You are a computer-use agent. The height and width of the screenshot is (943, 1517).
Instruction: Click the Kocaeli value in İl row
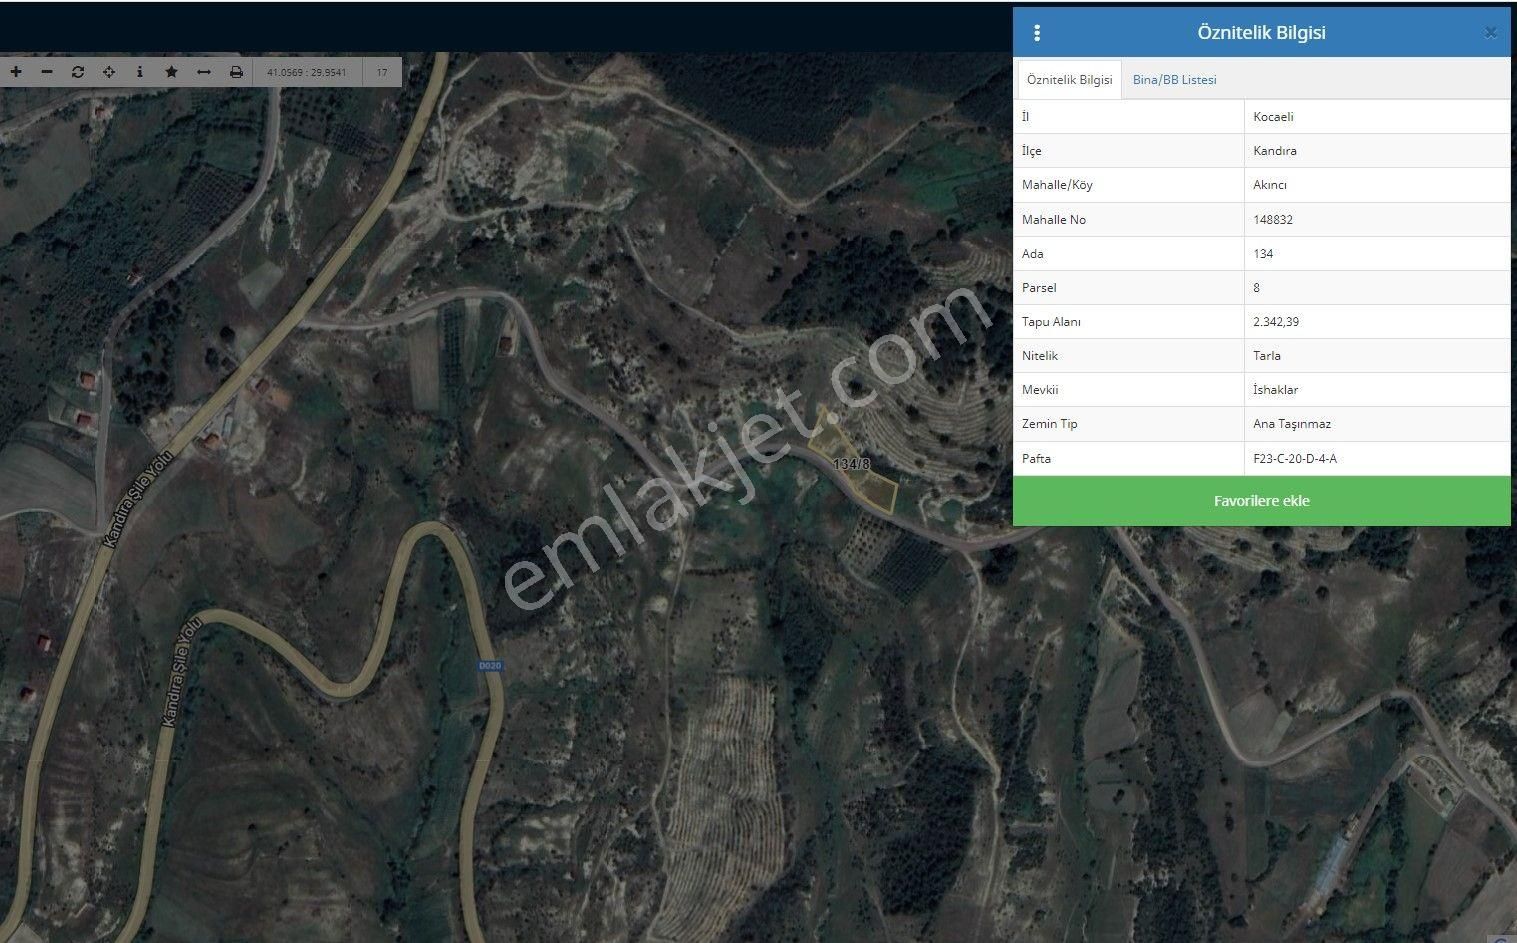tap(1273, 117)
